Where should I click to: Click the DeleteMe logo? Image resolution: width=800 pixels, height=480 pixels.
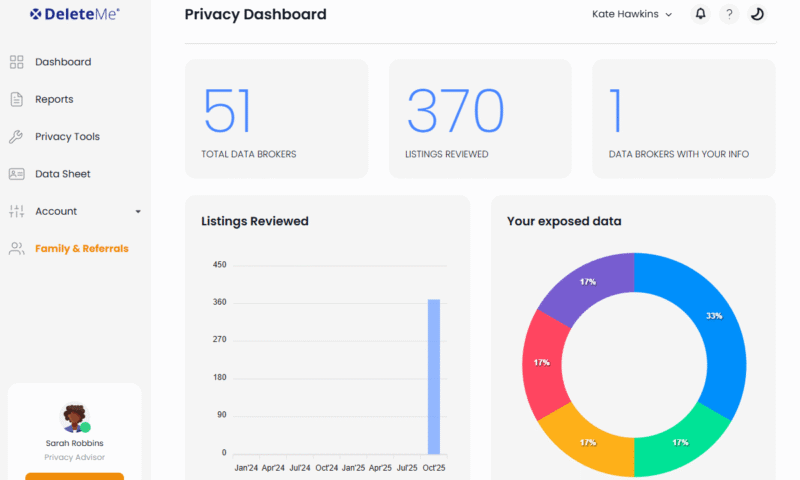[x=75, y=13]
